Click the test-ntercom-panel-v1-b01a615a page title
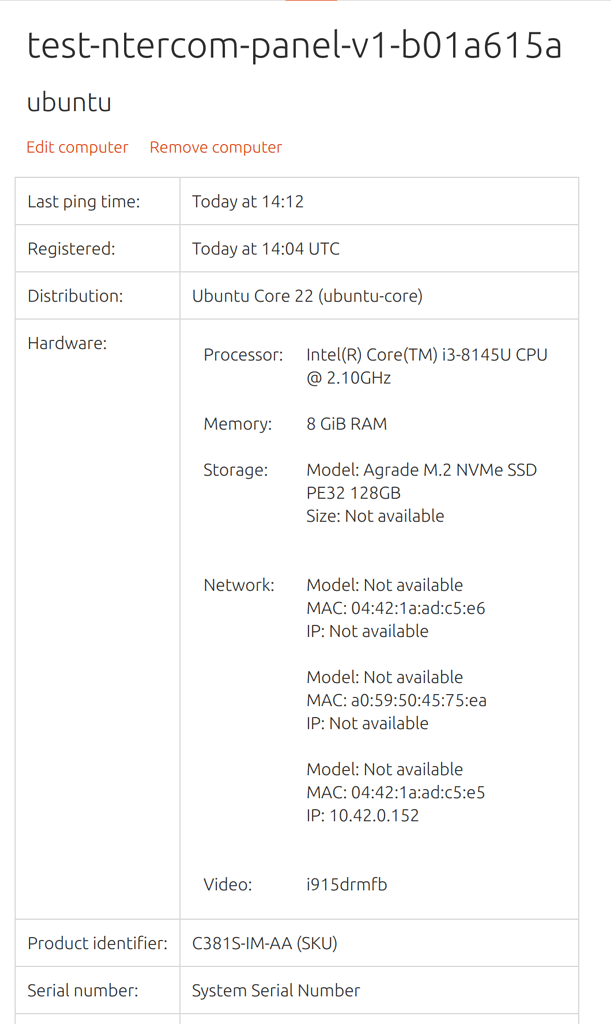This screenshot has height=1024, width=611. [294, 45]
